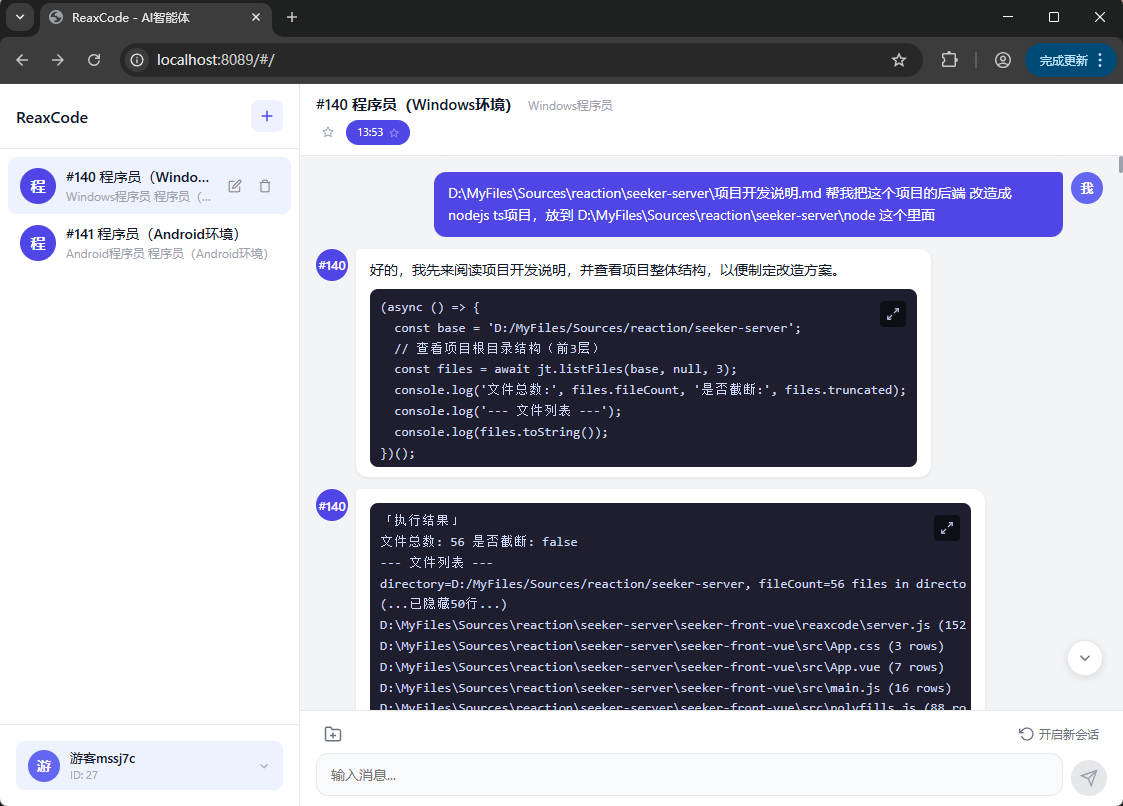Click the output line ending in src\App.vue (7 rows)
Screen dimensions: 1123x806
(662, 667)
